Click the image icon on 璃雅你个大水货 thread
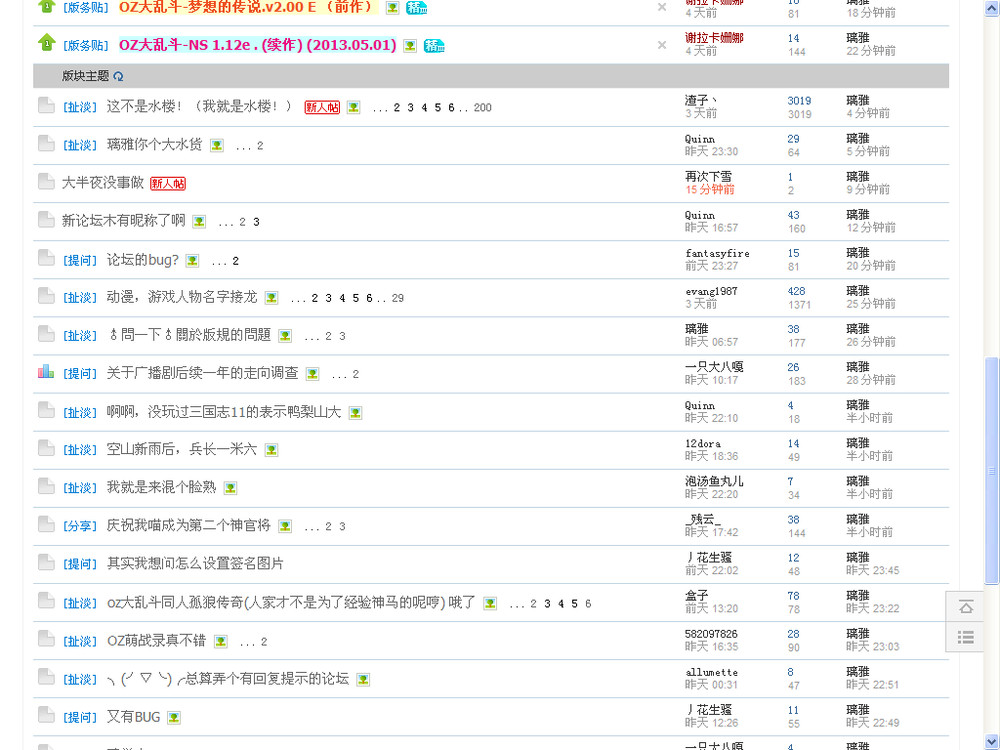 coord(217,145)
